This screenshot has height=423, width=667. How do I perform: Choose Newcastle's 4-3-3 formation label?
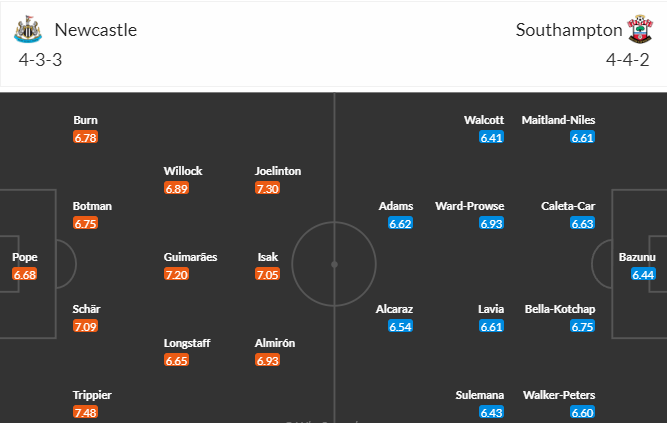tap(40, 60)
